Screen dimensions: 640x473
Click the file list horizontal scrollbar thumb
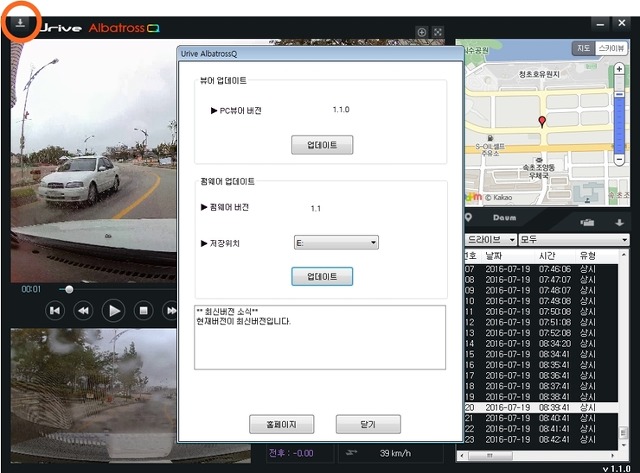click(490, 455)
